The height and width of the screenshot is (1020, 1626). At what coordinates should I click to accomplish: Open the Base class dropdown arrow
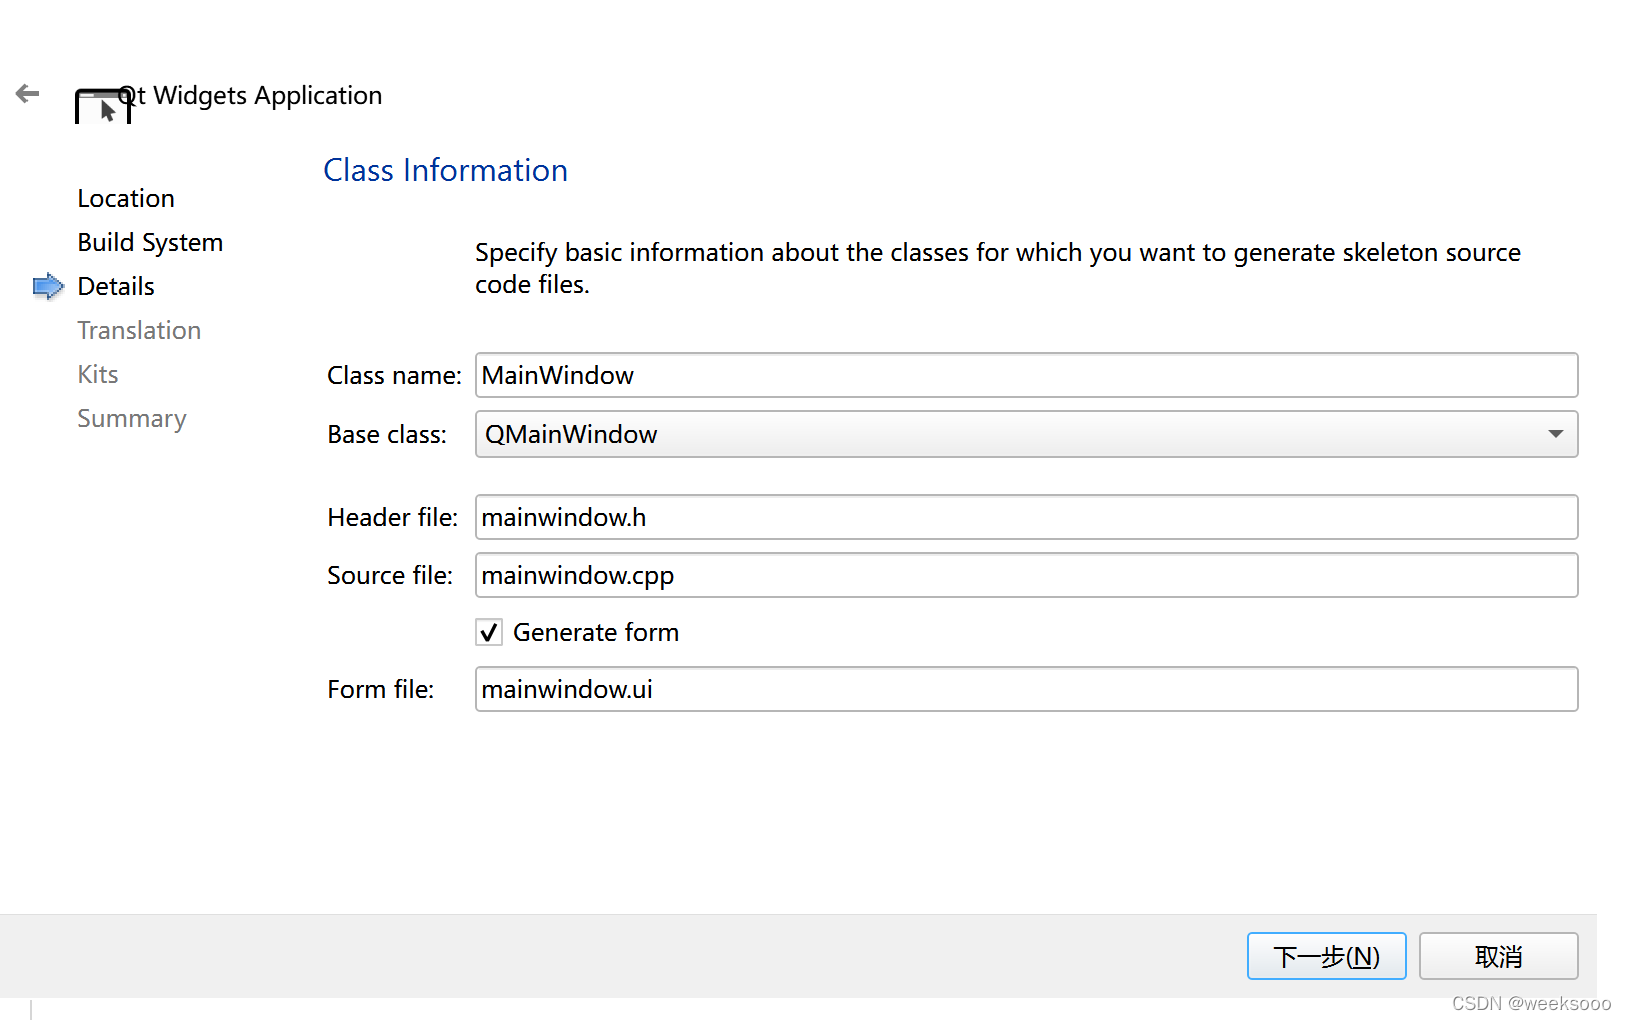[1555, 434]
